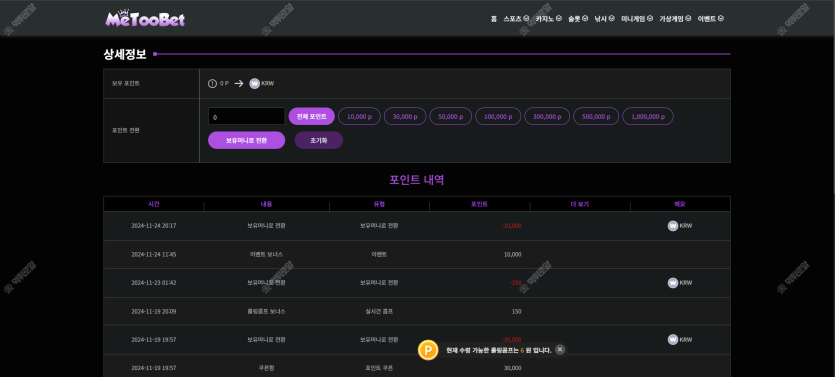The width and height of the screenshot is (835, 377).
Task: Open the 미니게임 menu
Action: pyautogui.click(x=633, y=19)
